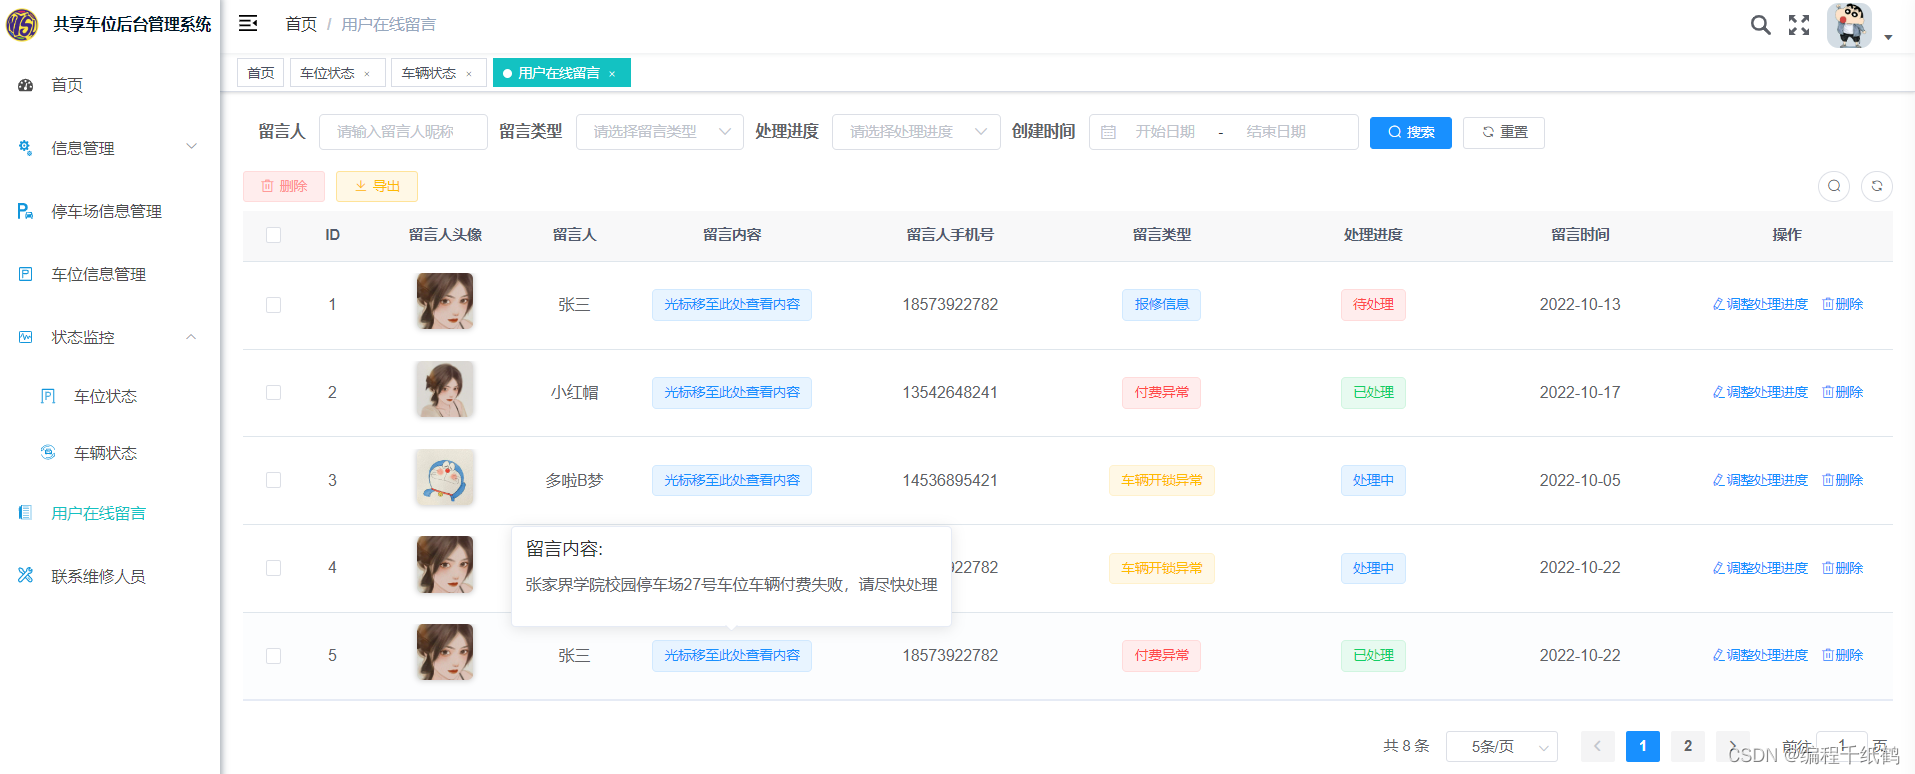Click the 首页 dashboard sidebar icon
1915x774 pixels.
click(26, 85)
